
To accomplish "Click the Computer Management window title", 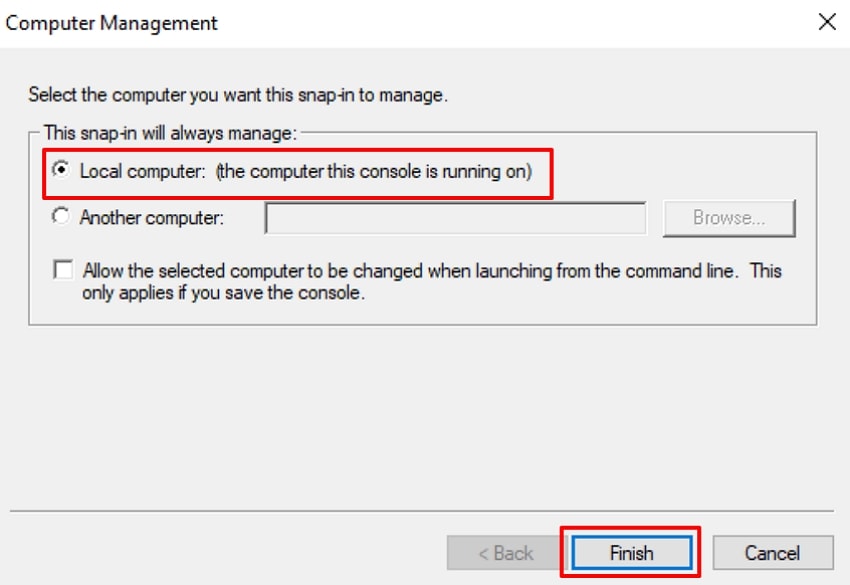I will click(112, 22).
